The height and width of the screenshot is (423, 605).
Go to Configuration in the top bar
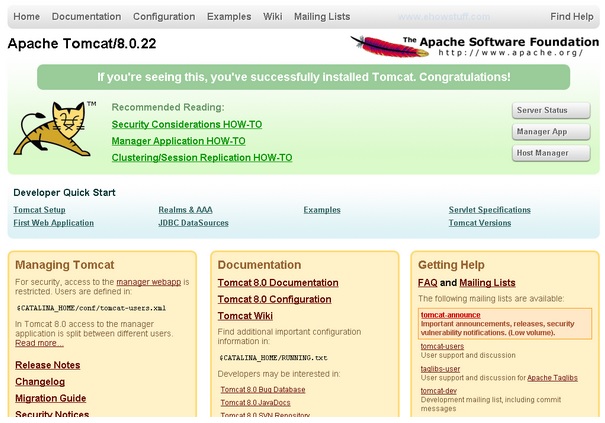164,17
